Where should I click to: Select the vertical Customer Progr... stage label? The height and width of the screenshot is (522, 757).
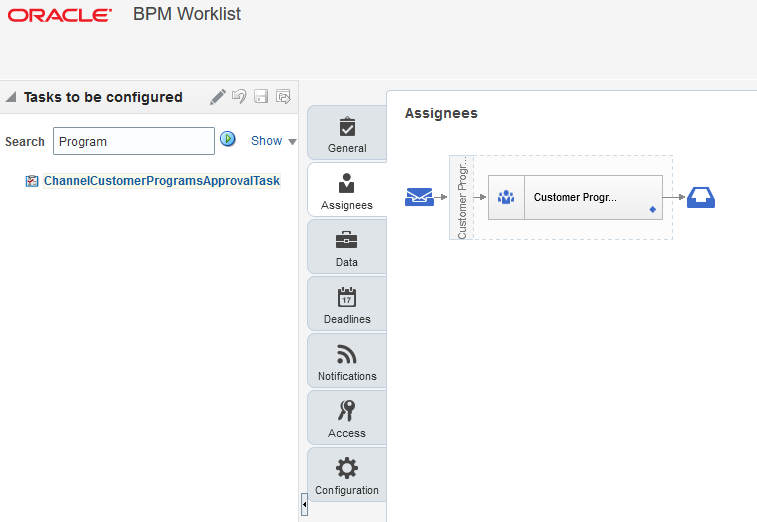[462, 198]
